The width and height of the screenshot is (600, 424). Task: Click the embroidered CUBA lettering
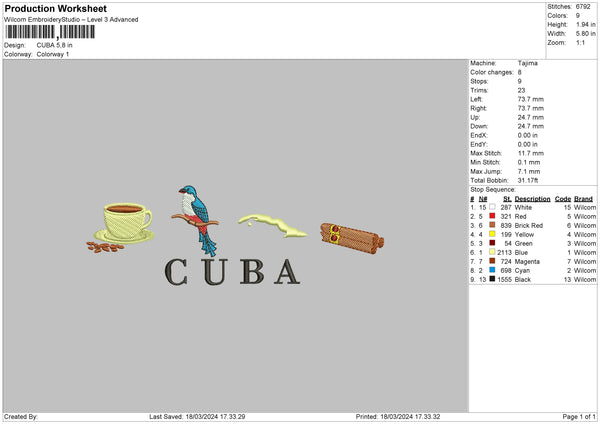[x=232, y=272]
